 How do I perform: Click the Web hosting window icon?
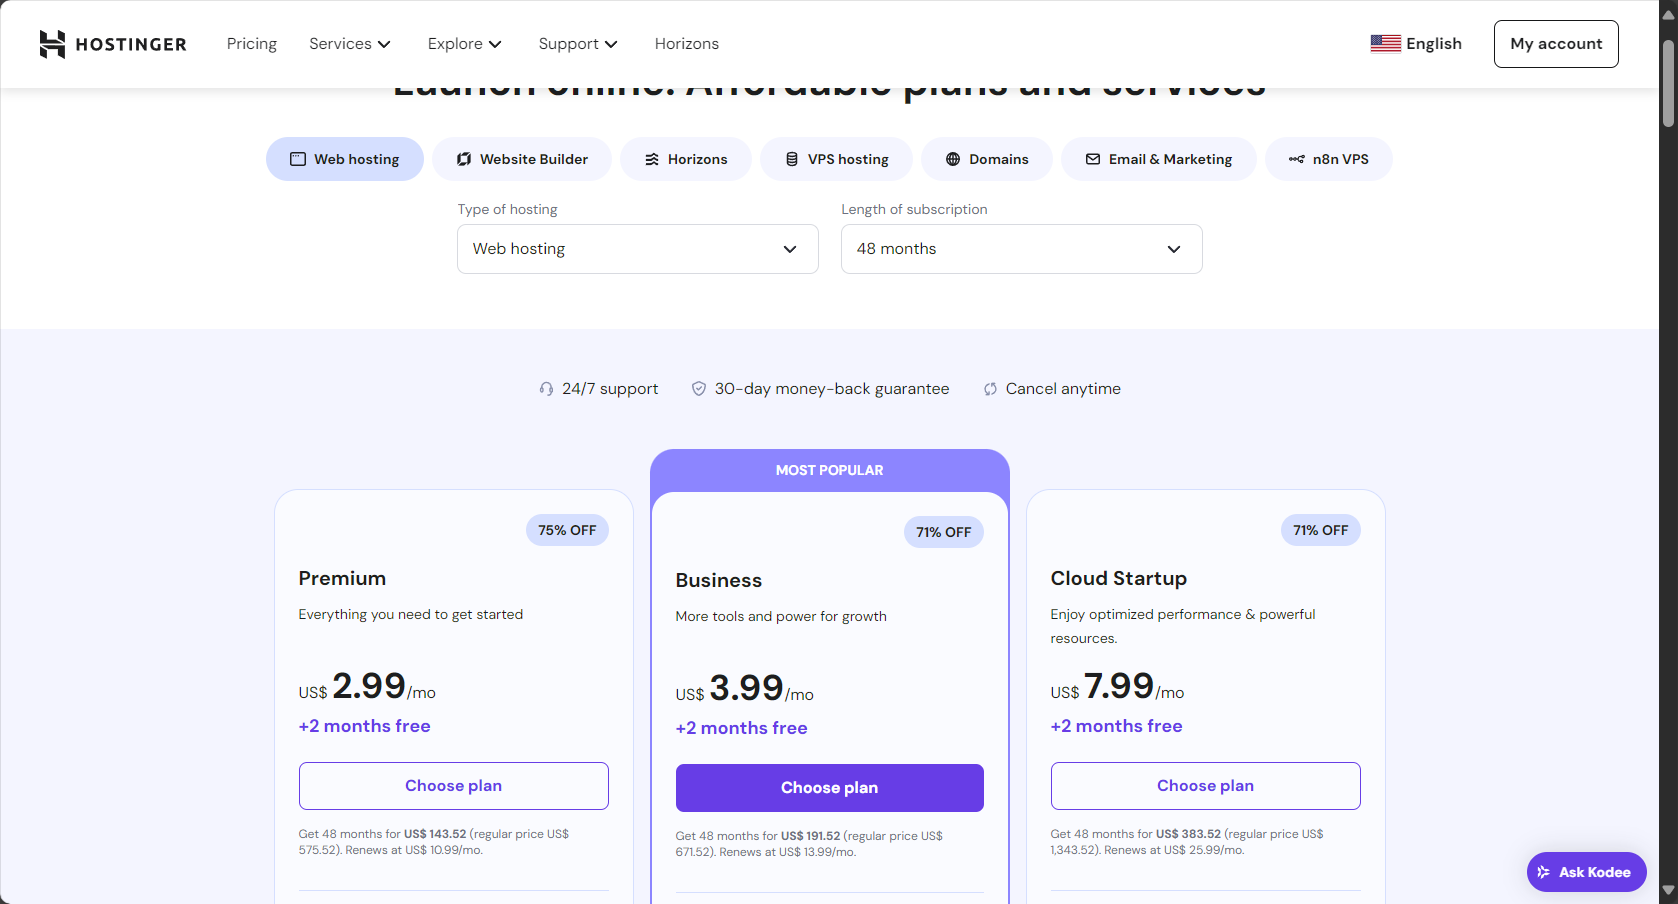coord(298,159)
